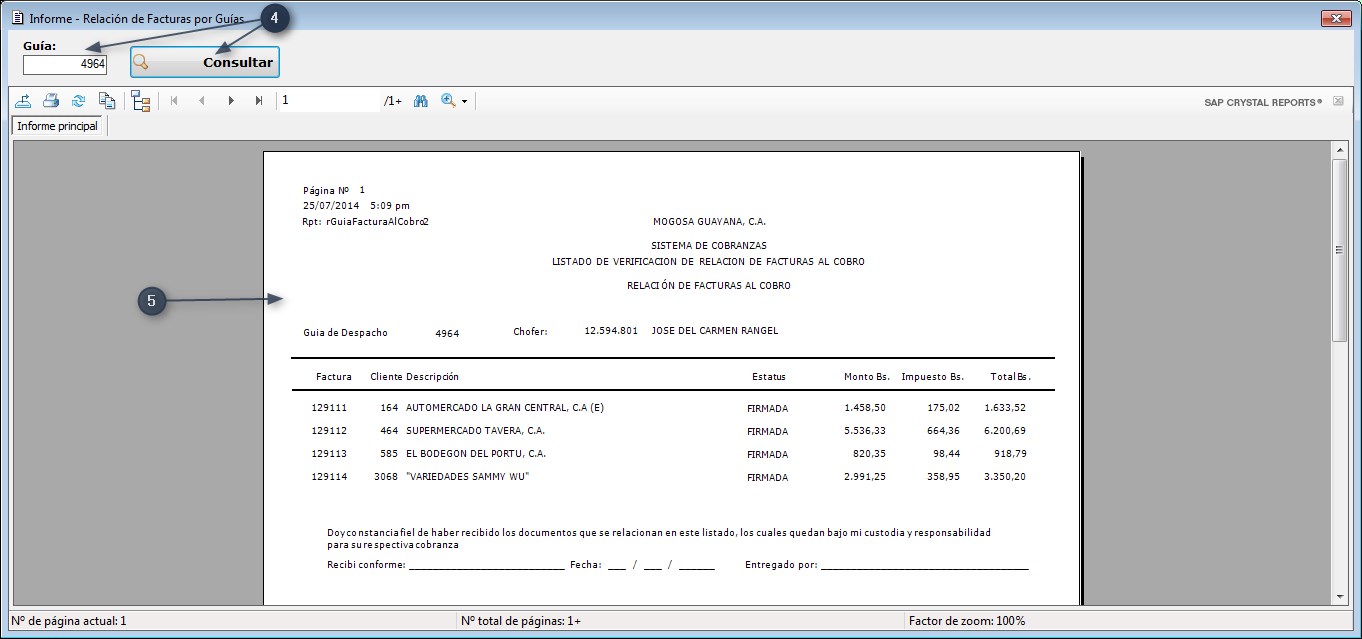The image size is (1362, 639).
Task: Click the Estatus column header
Action: pos(769,377)
